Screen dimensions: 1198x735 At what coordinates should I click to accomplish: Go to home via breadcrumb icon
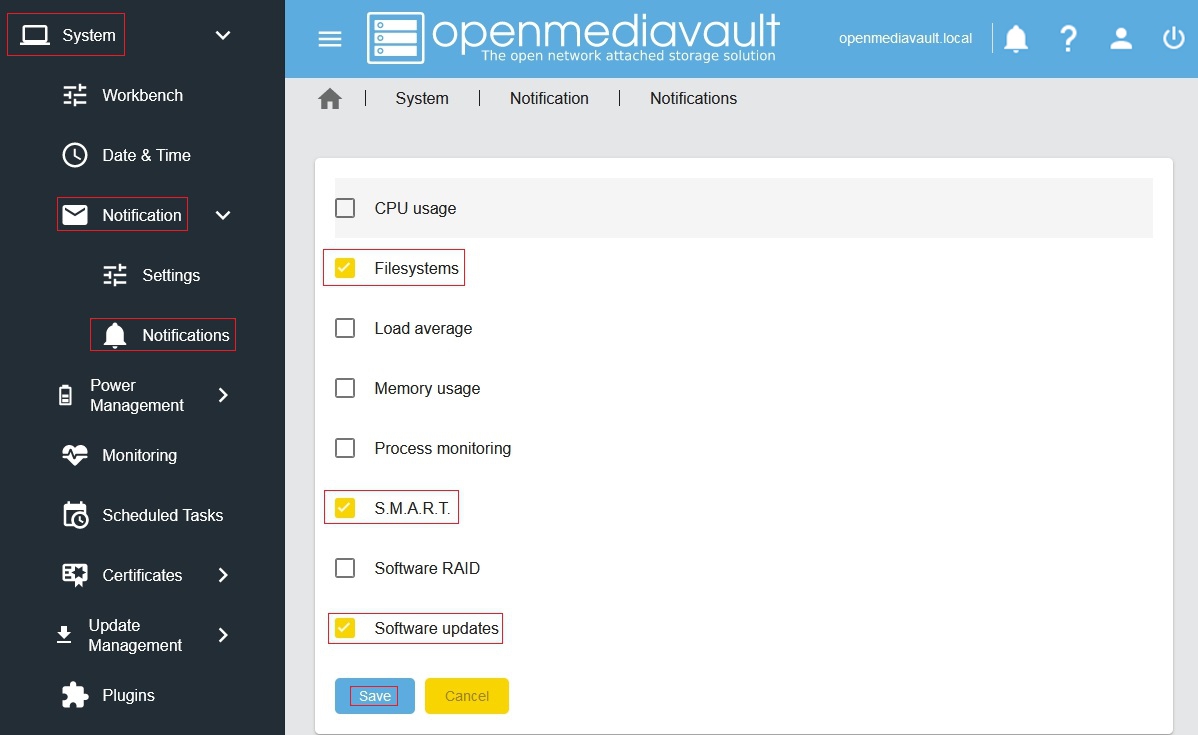tap(330, 99)
